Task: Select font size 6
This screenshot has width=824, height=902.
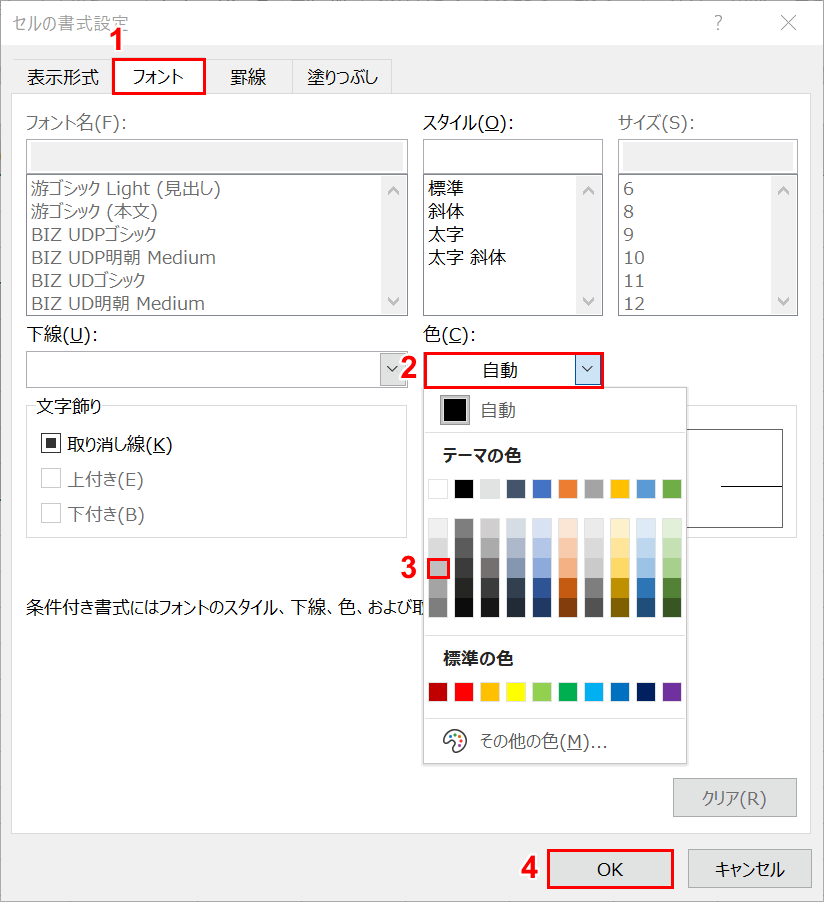Action: (628, 189)
